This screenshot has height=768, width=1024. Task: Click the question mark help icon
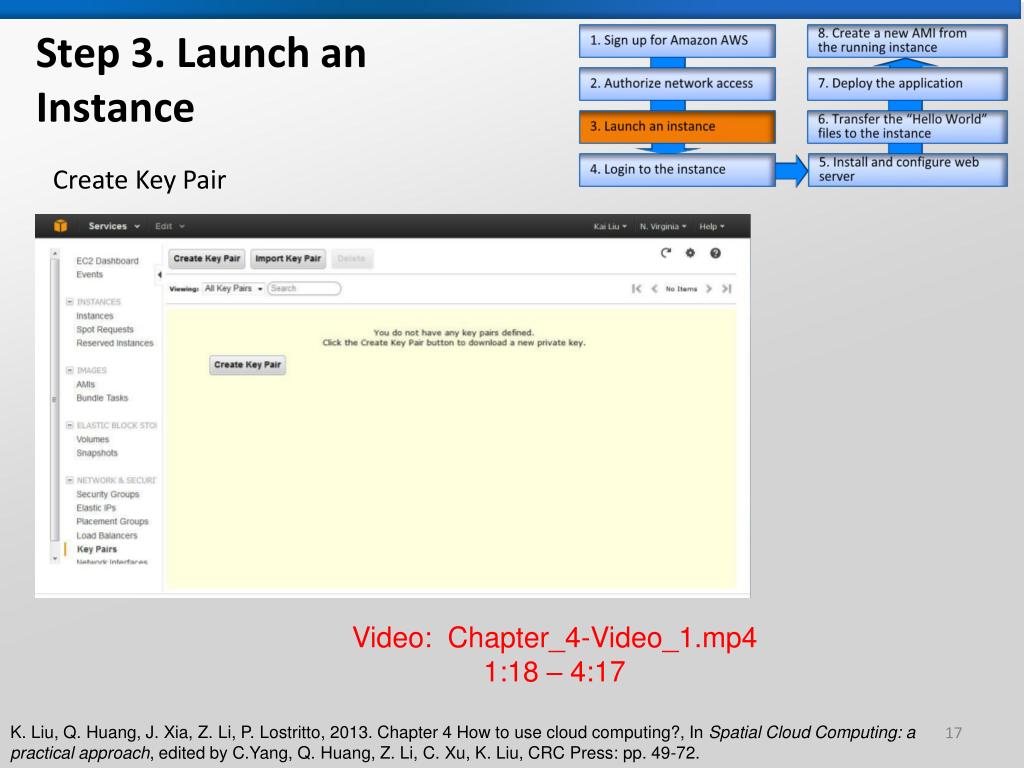pyautogui.click(x=715, y=253)
